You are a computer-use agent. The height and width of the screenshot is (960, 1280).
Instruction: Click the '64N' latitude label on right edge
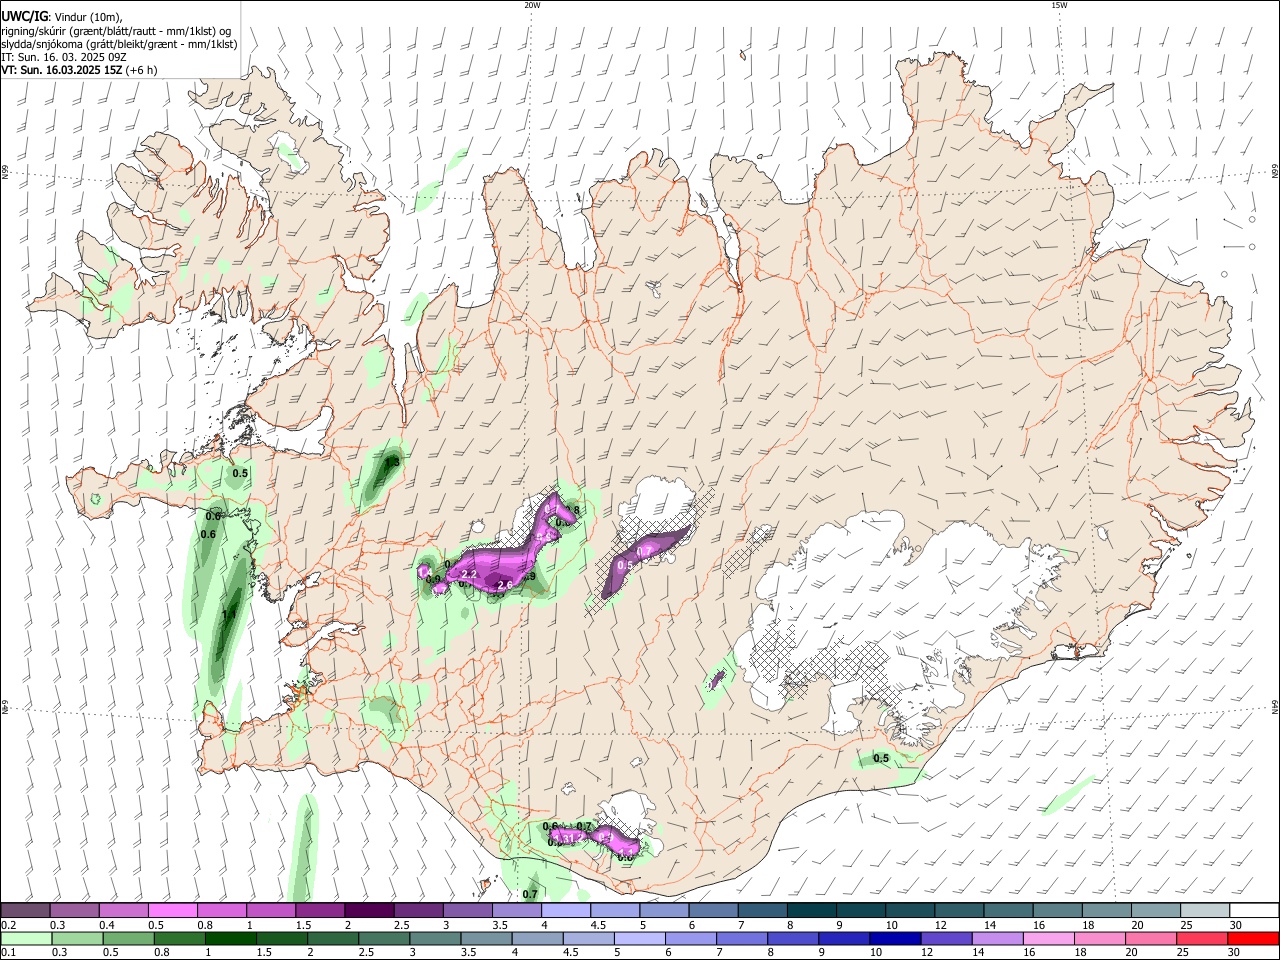pos(1275,706)
